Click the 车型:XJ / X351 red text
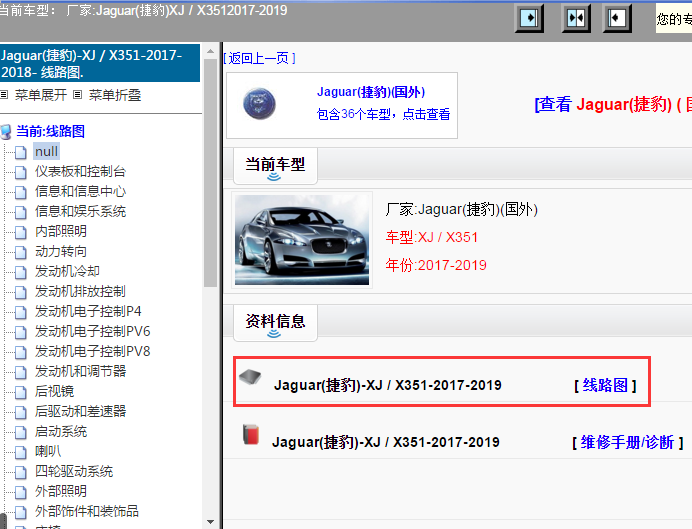 pyautogui.click(x=432, y=237)
